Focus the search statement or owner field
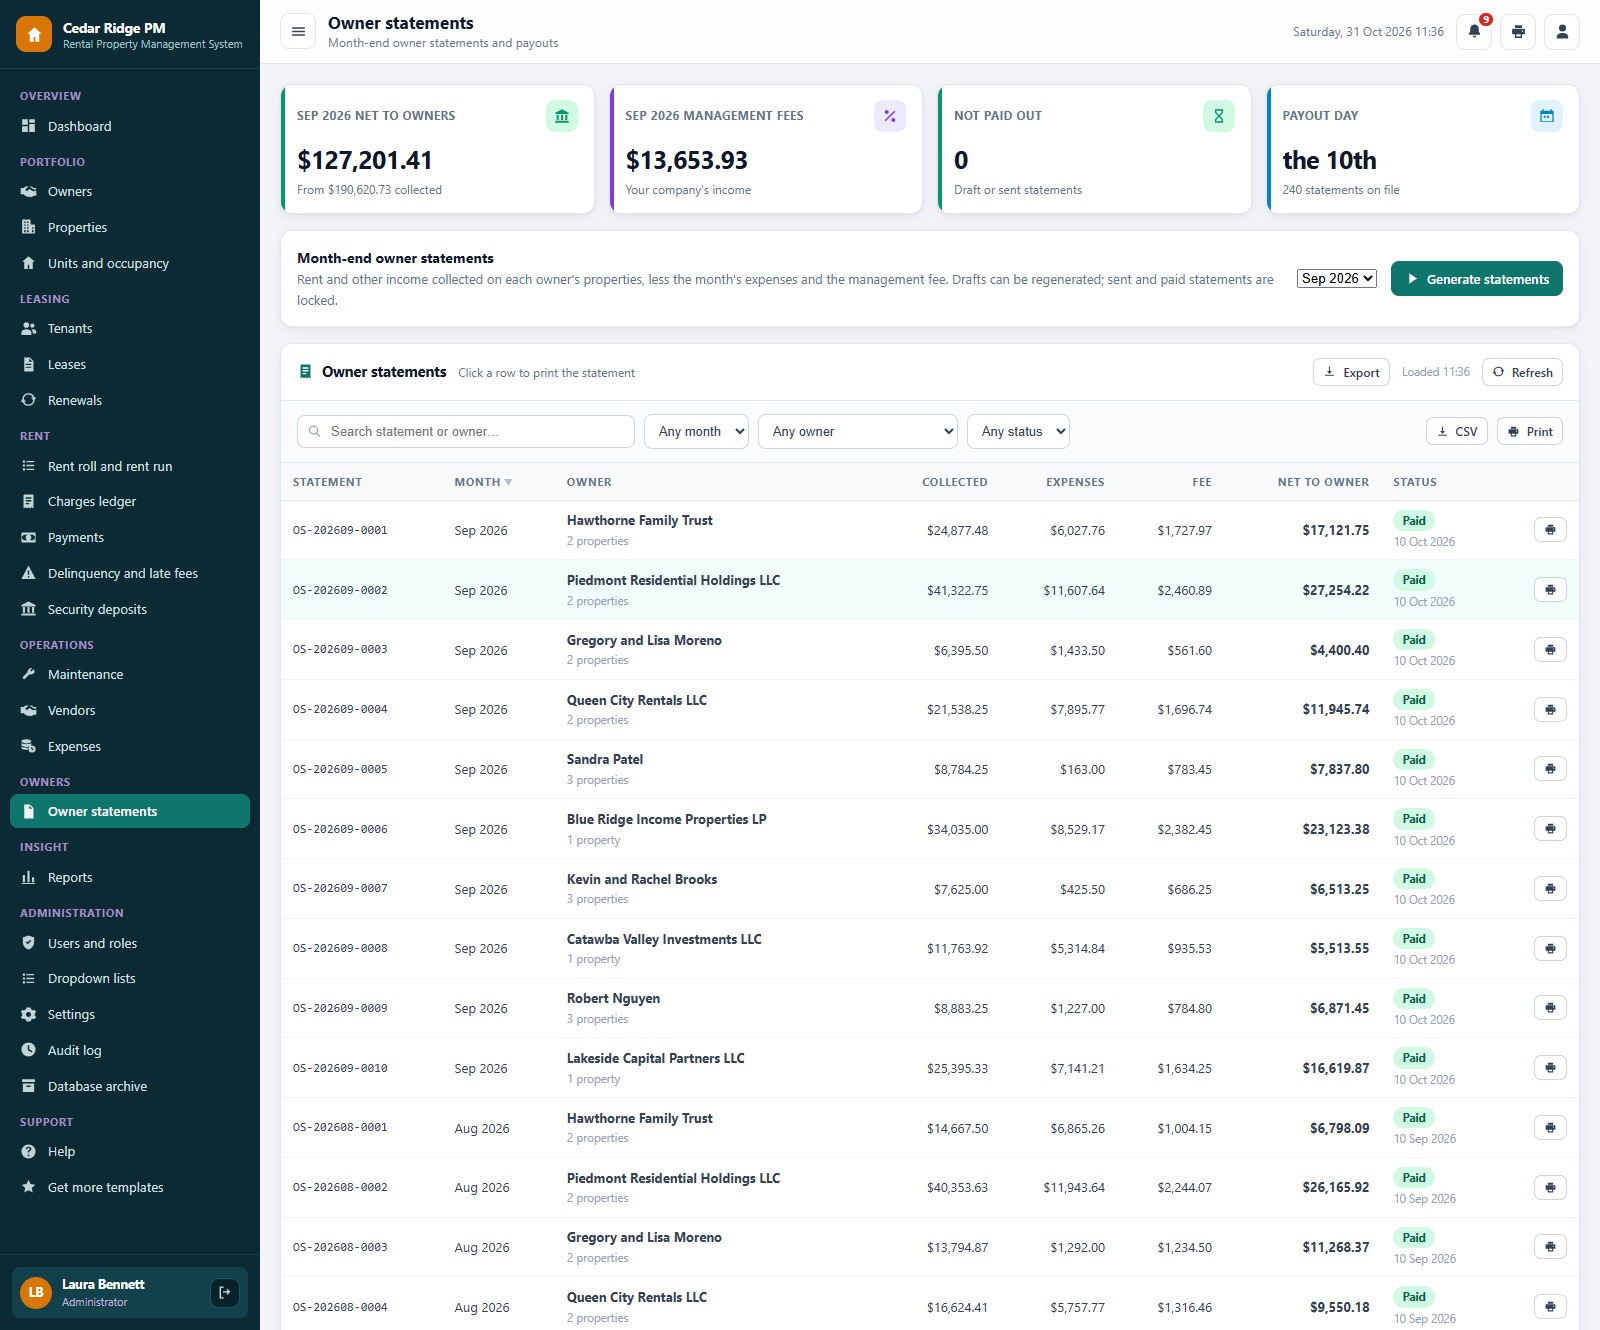The width and height of the screenshot is (1600, 1330). tap(466, 431)
